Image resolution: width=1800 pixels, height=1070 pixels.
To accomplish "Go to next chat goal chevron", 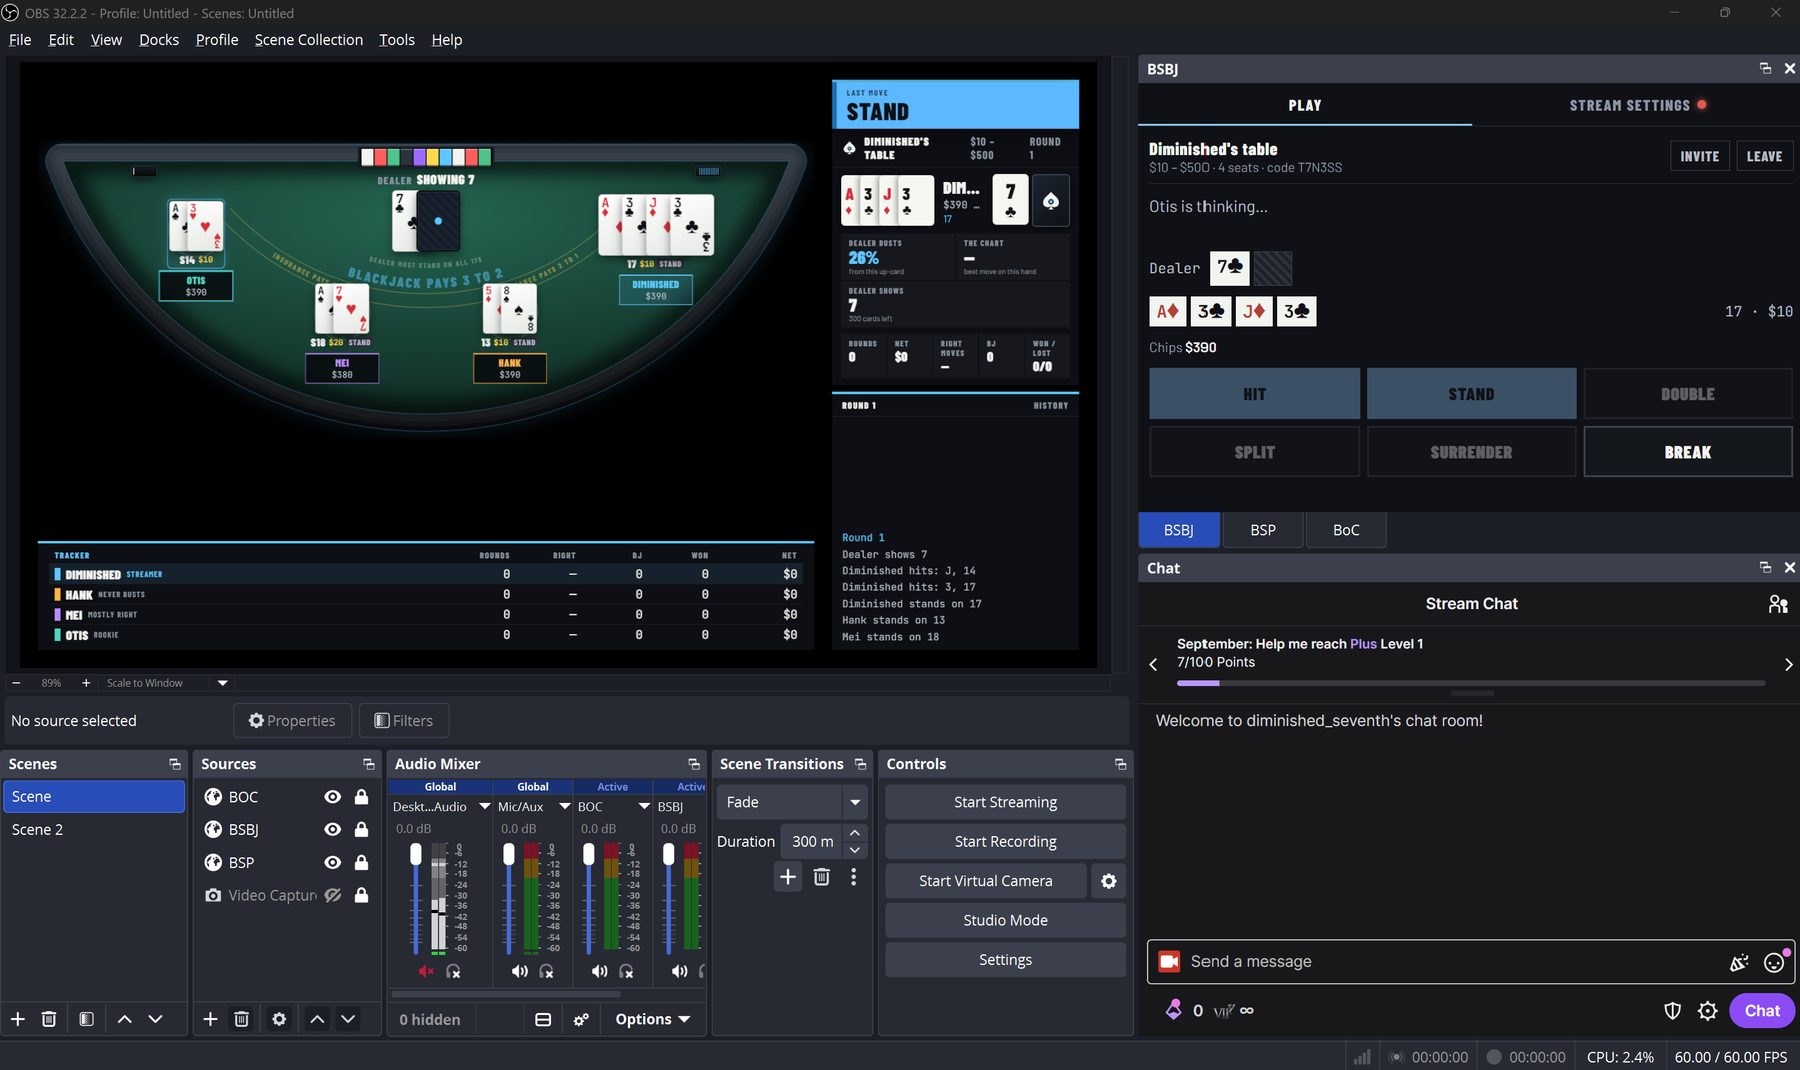I will click(1789, 664).
